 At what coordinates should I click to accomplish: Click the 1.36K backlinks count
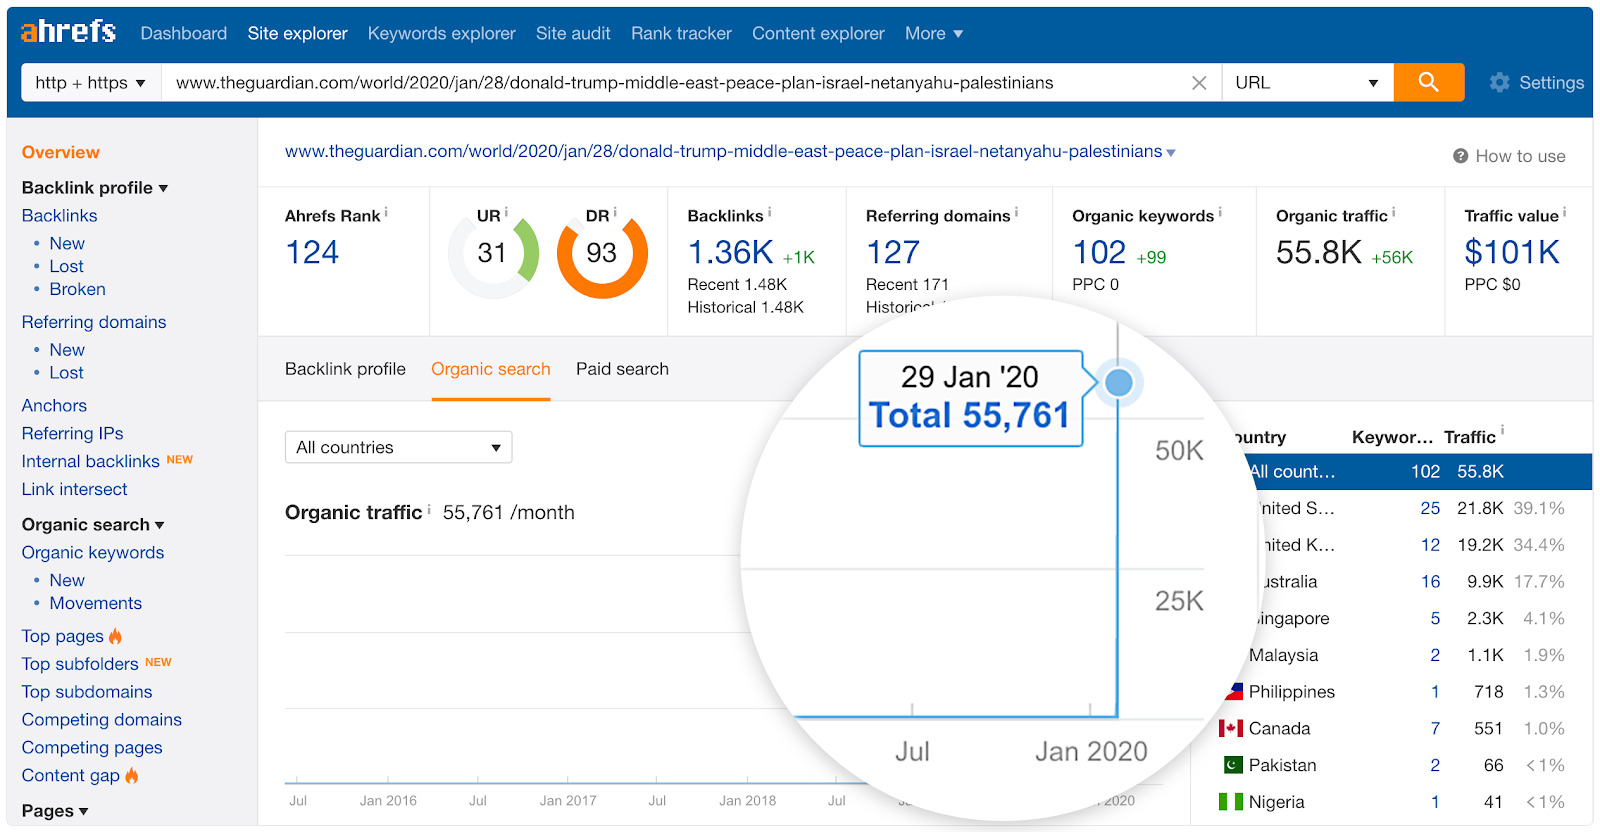coord(730,252)
